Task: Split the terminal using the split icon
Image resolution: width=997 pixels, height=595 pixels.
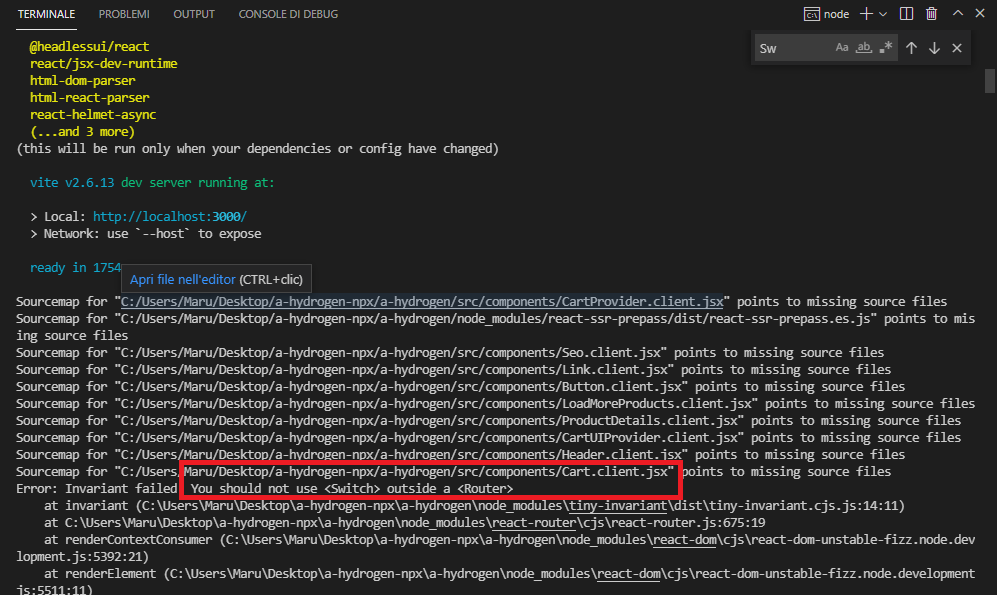Action: click(x=906, y=13)
